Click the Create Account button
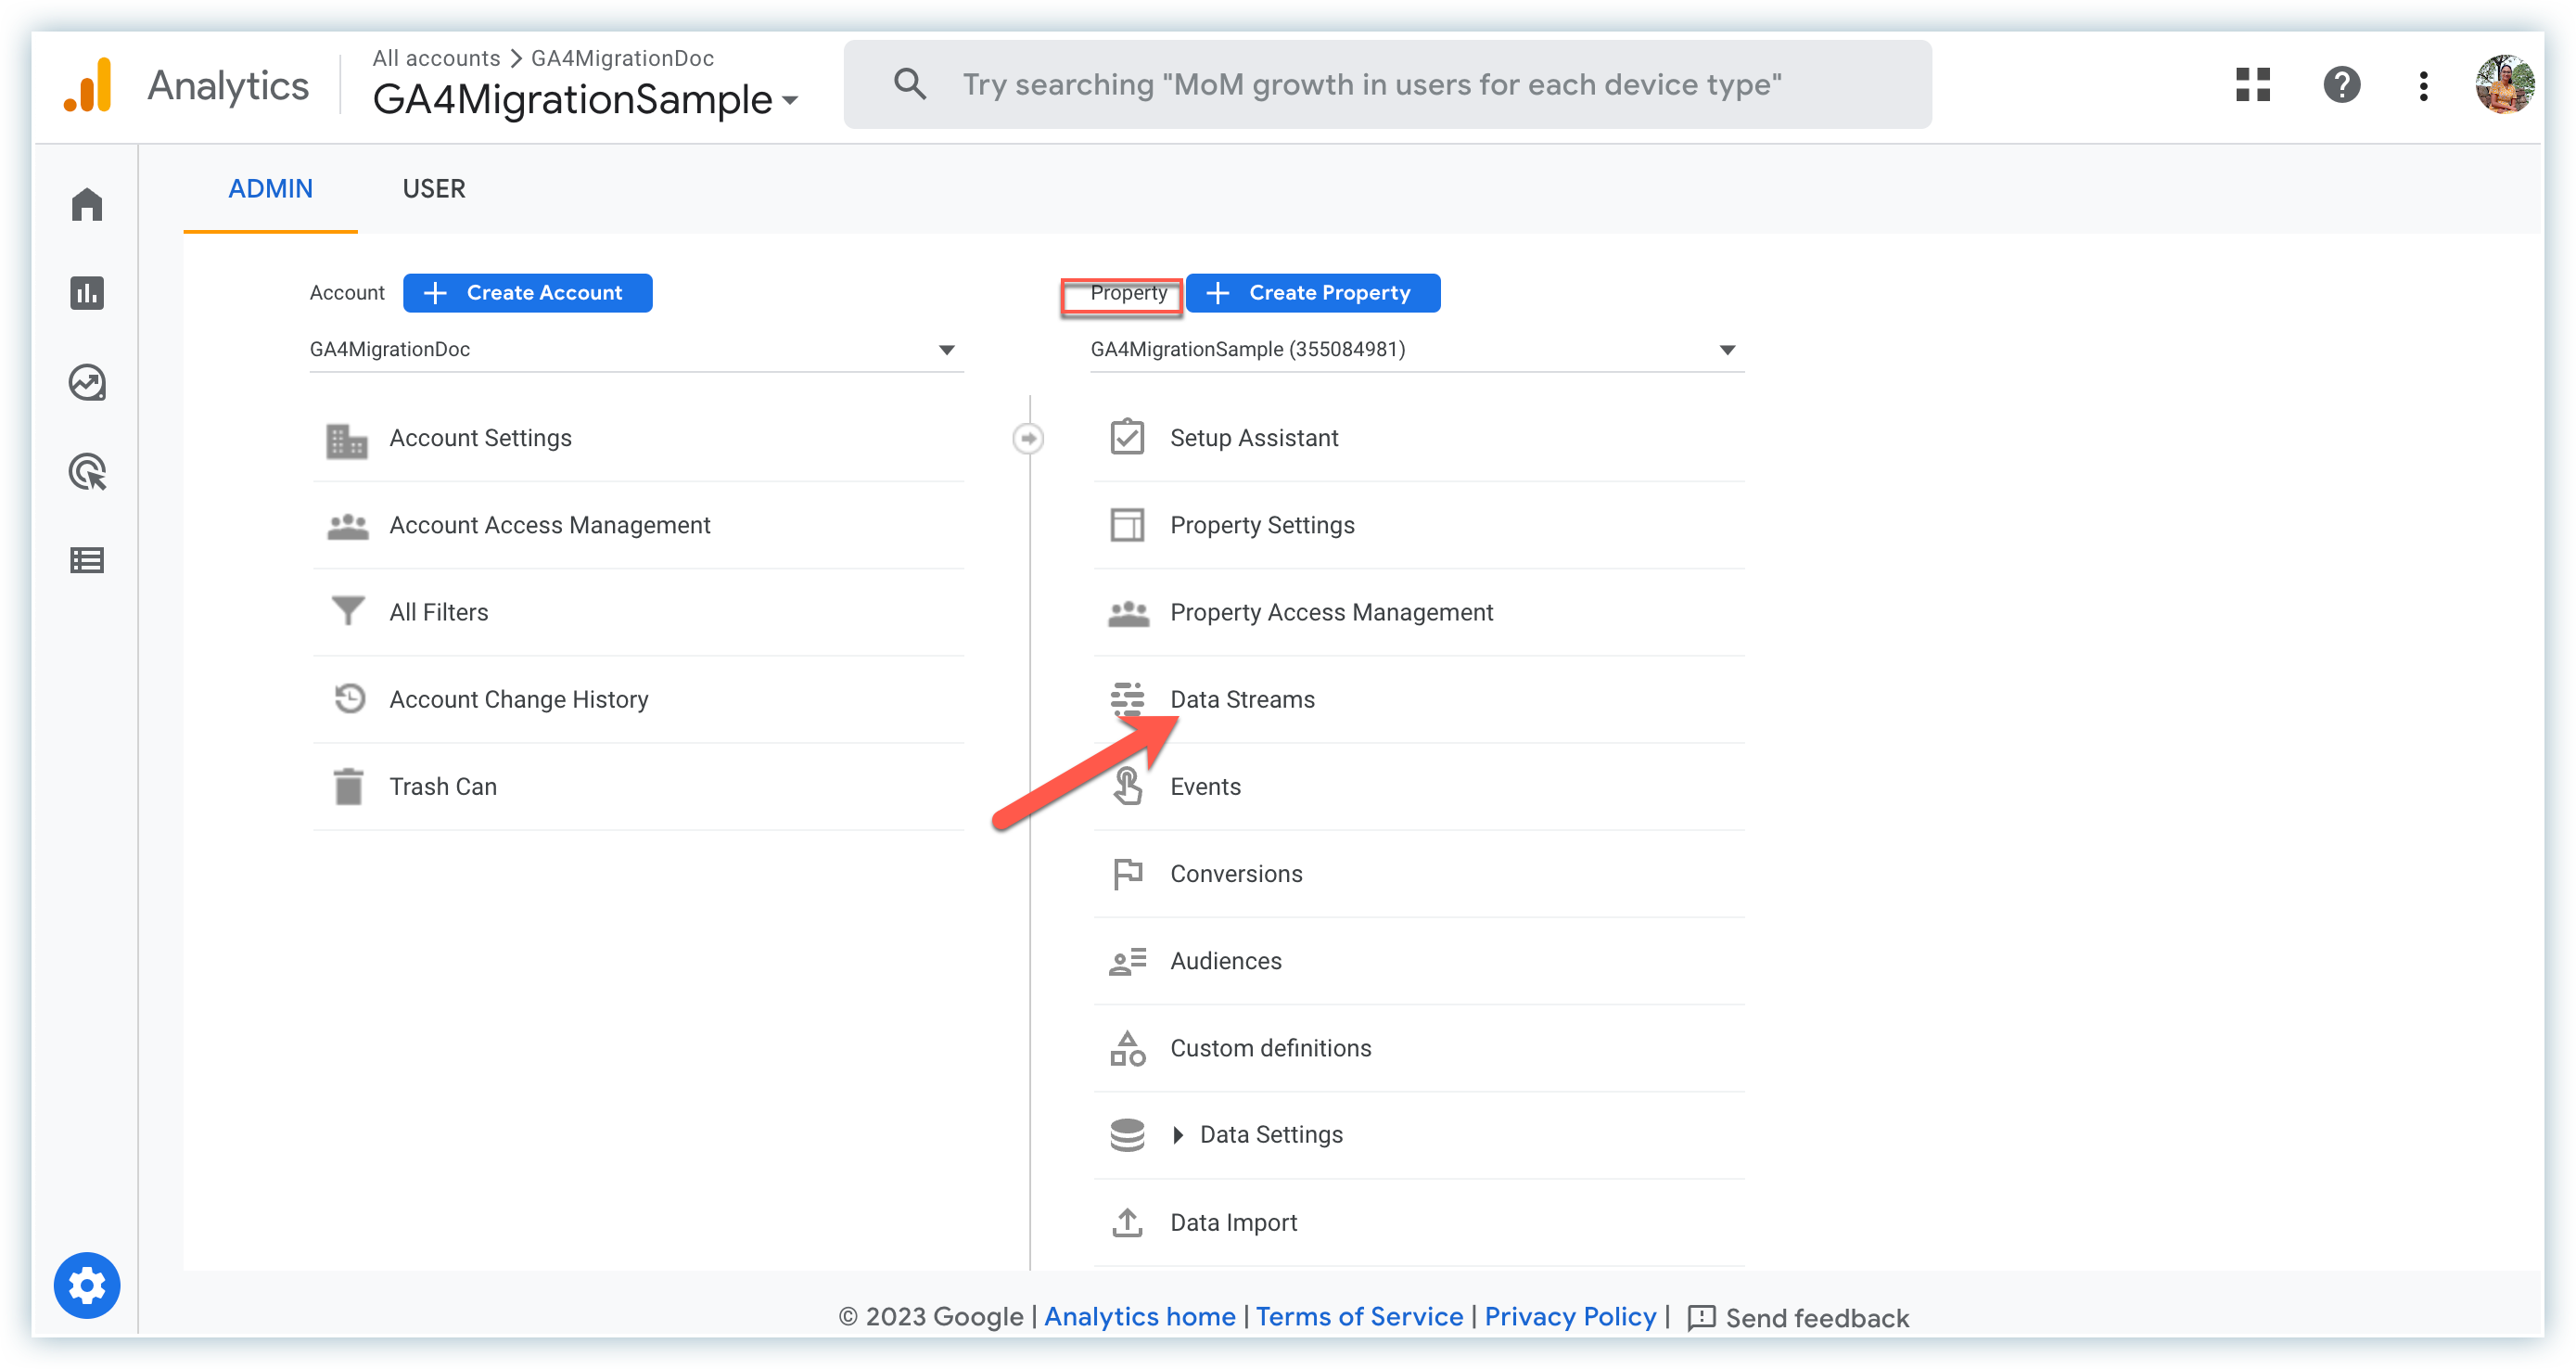 coord(528,293)
